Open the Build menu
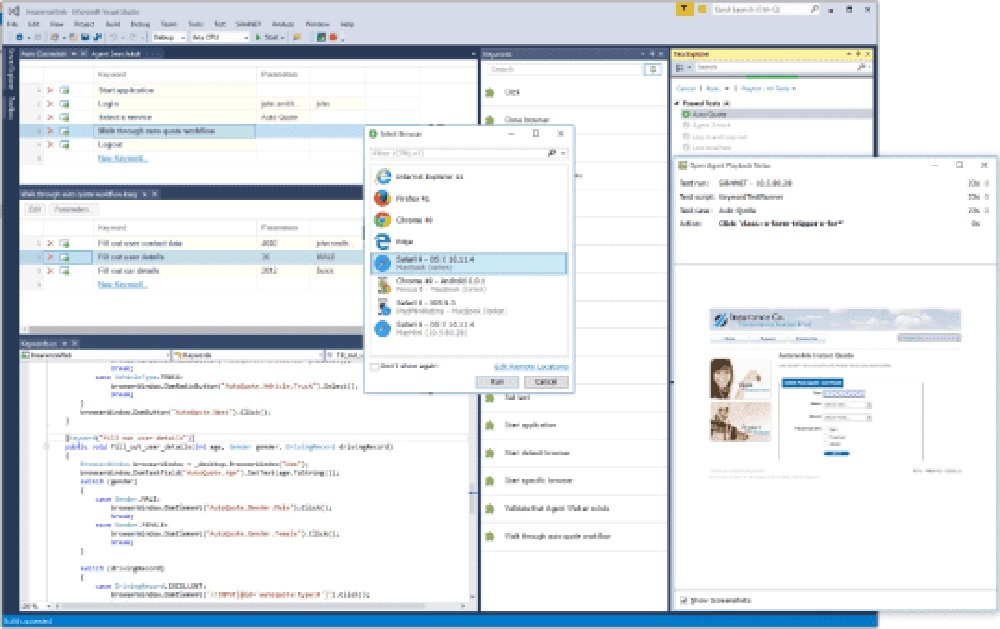The image size is (1000, 629). (113, 24)
